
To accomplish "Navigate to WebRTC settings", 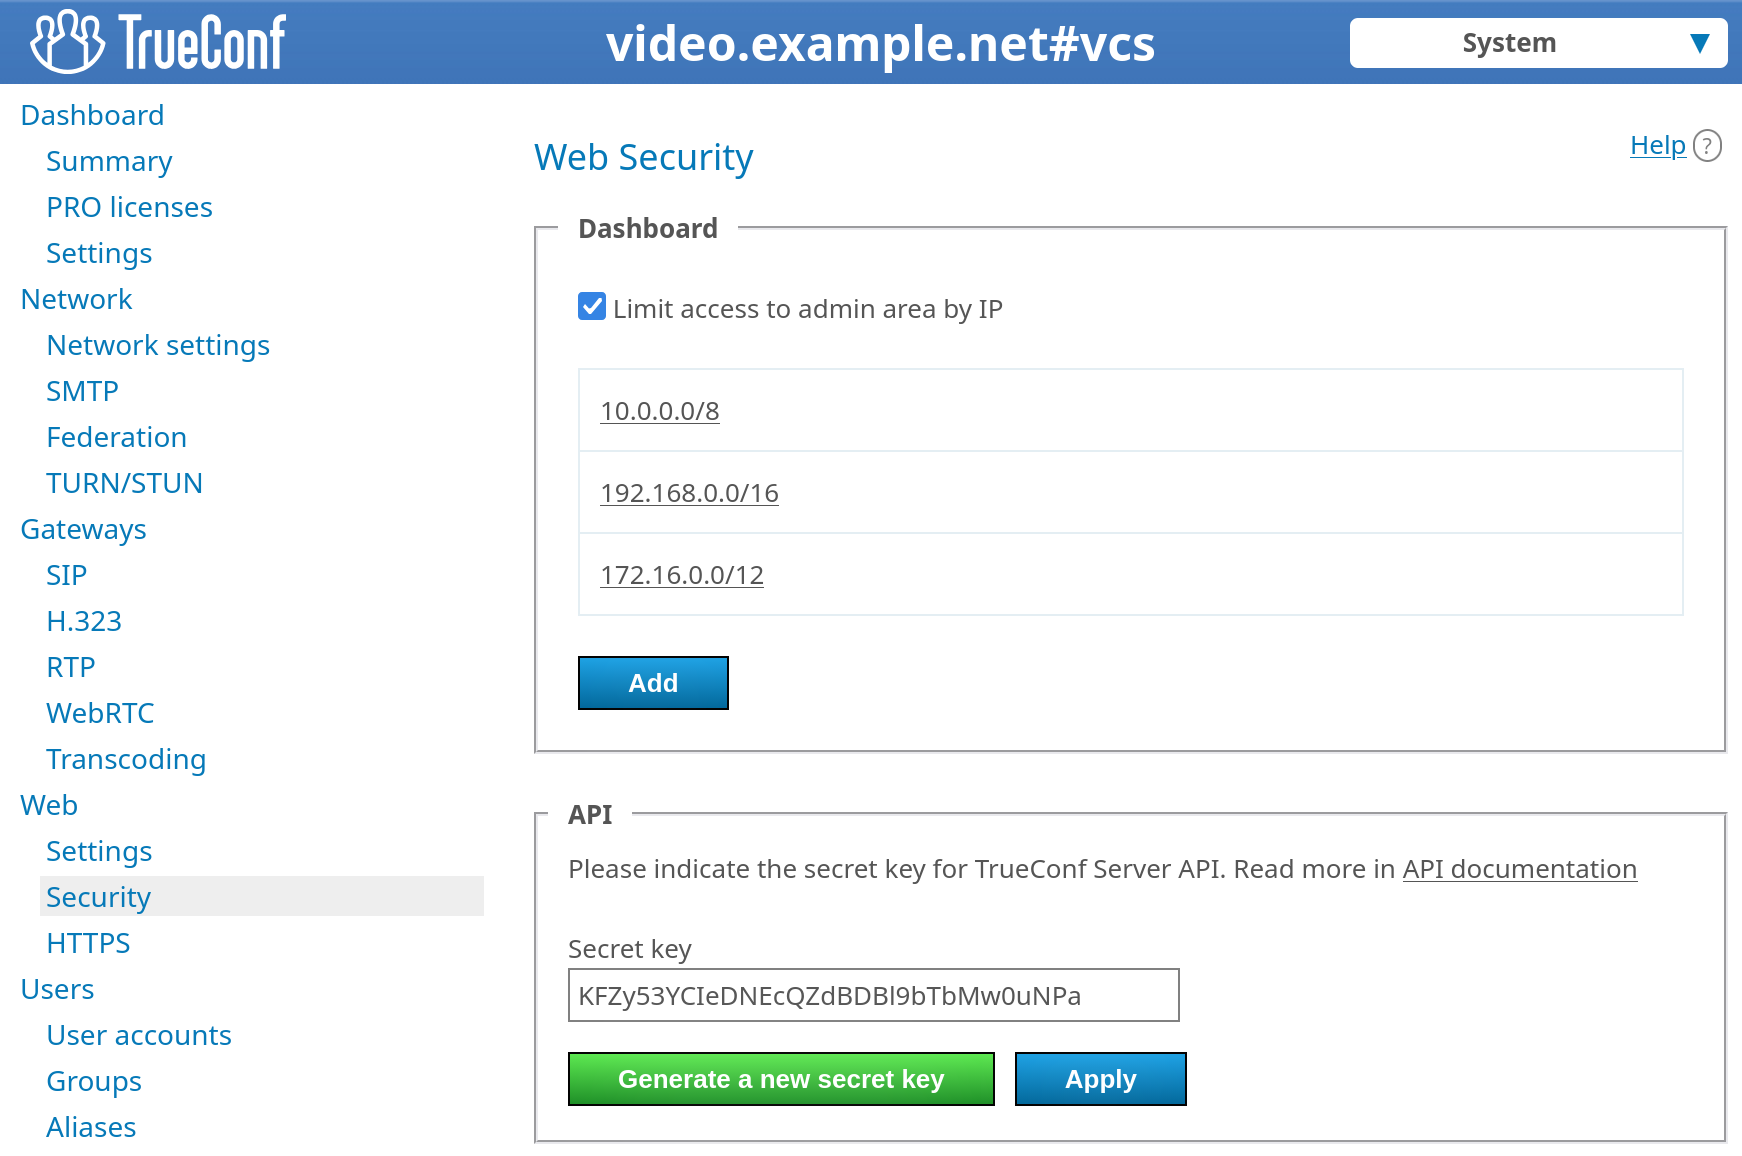I will 100,713.
